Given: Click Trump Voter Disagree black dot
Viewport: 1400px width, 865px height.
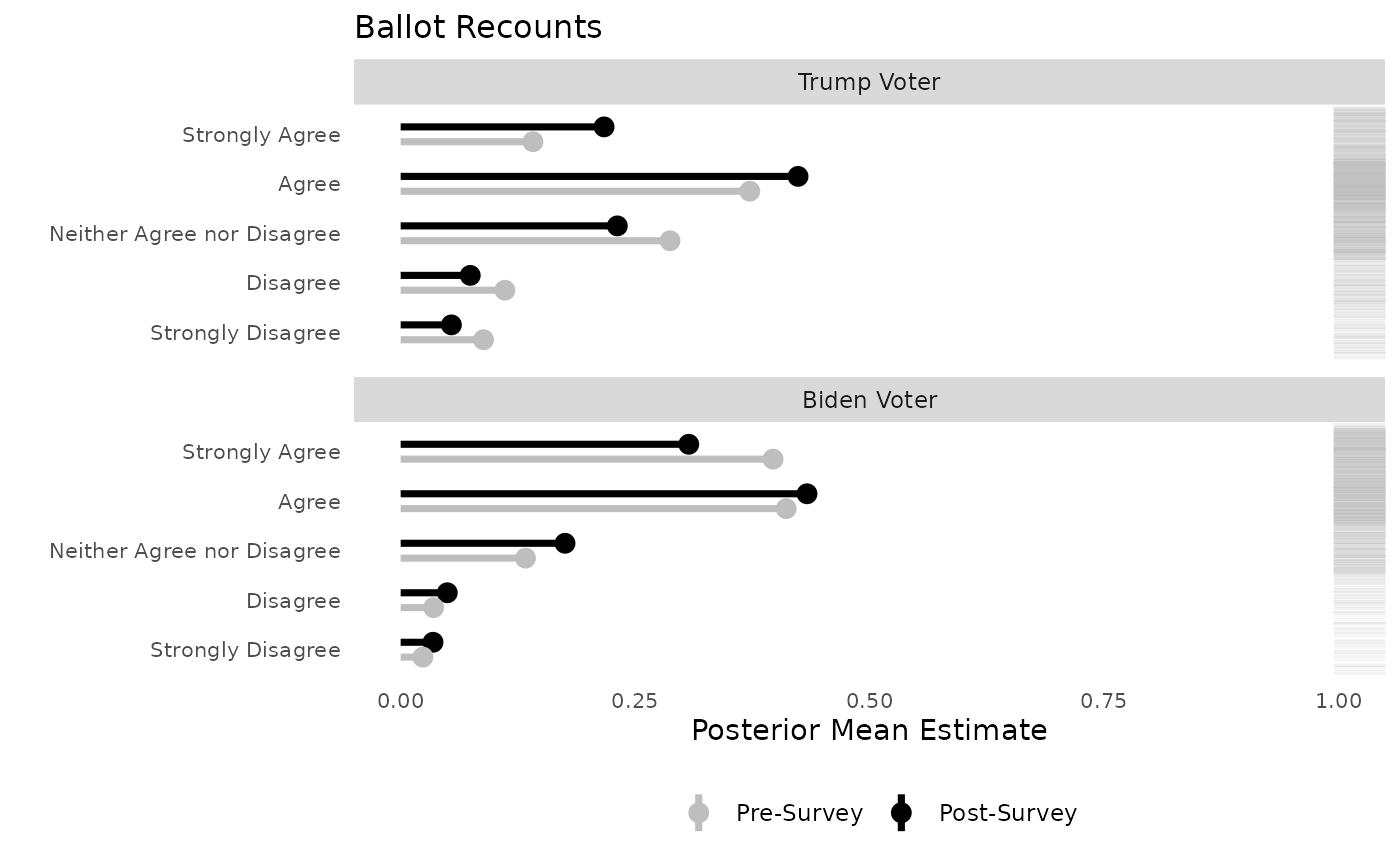Looking at the screenshot, I should tap(470, 275).
